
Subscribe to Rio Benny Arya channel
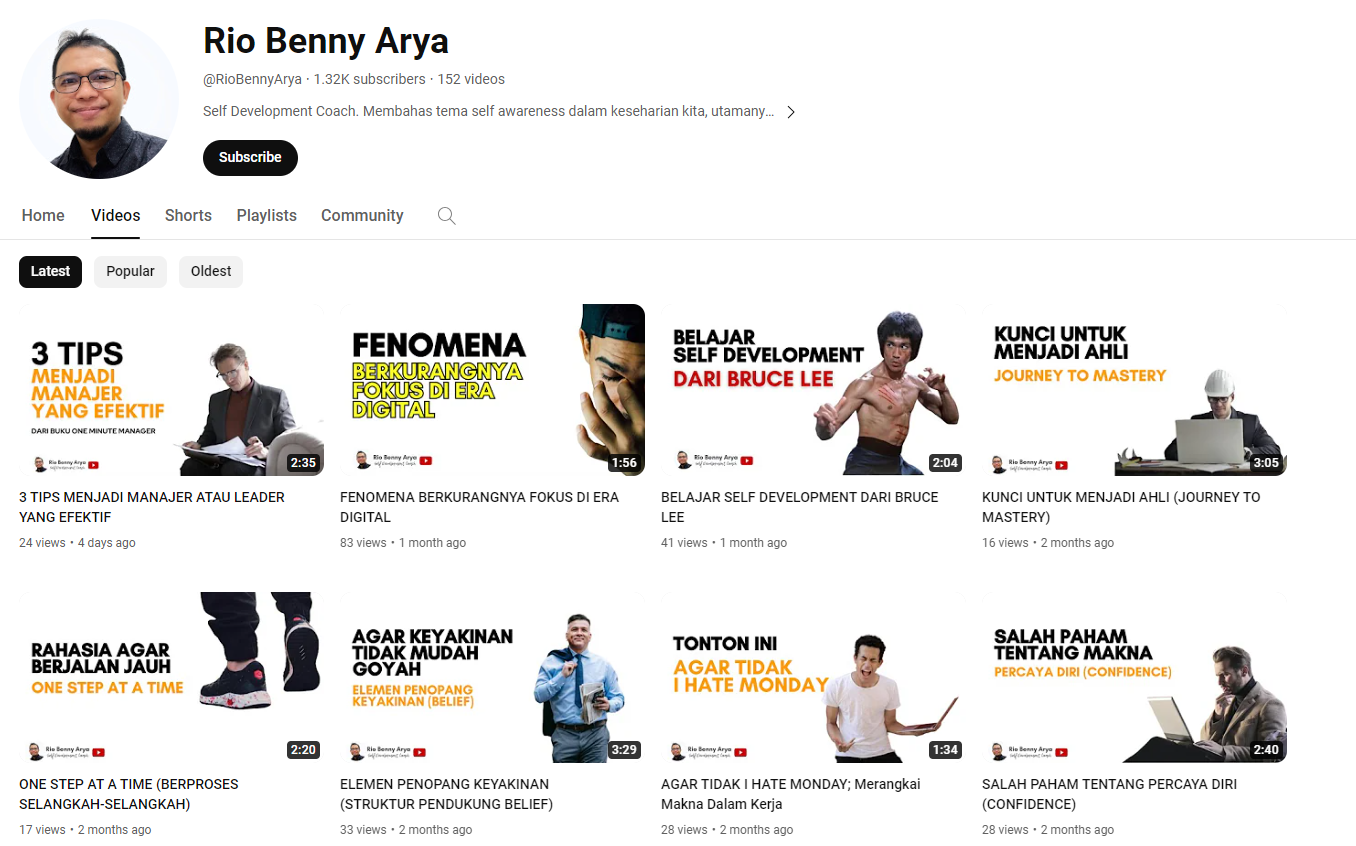250,157
